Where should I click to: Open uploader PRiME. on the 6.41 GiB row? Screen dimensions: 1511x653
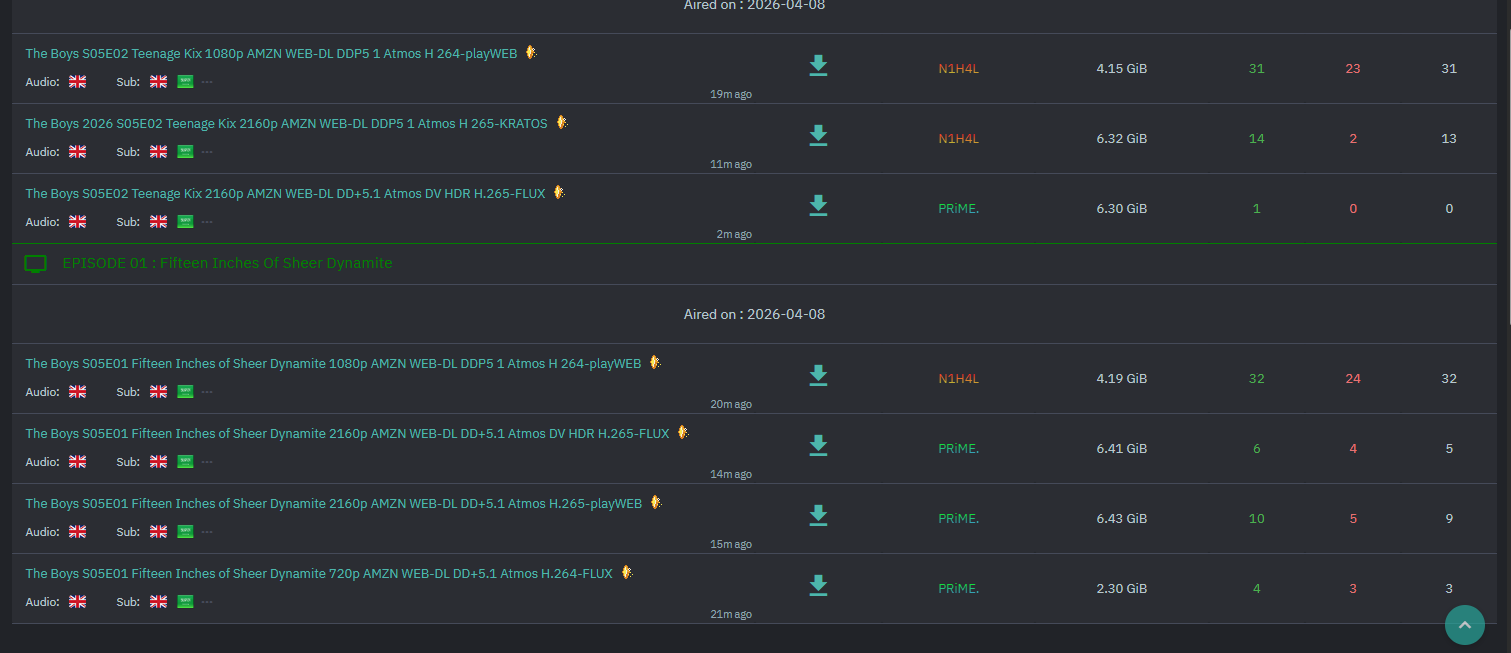(x=958, y=449)
